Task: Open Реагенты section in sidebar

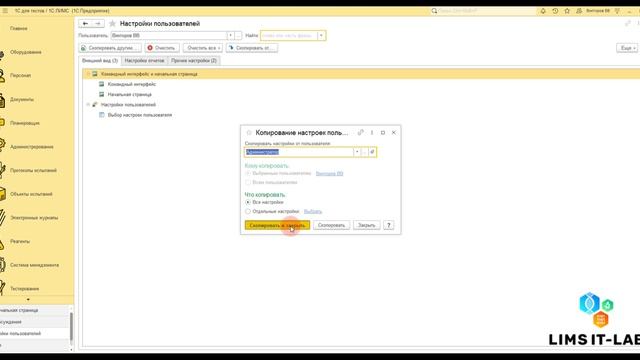Action: [20, 242]
